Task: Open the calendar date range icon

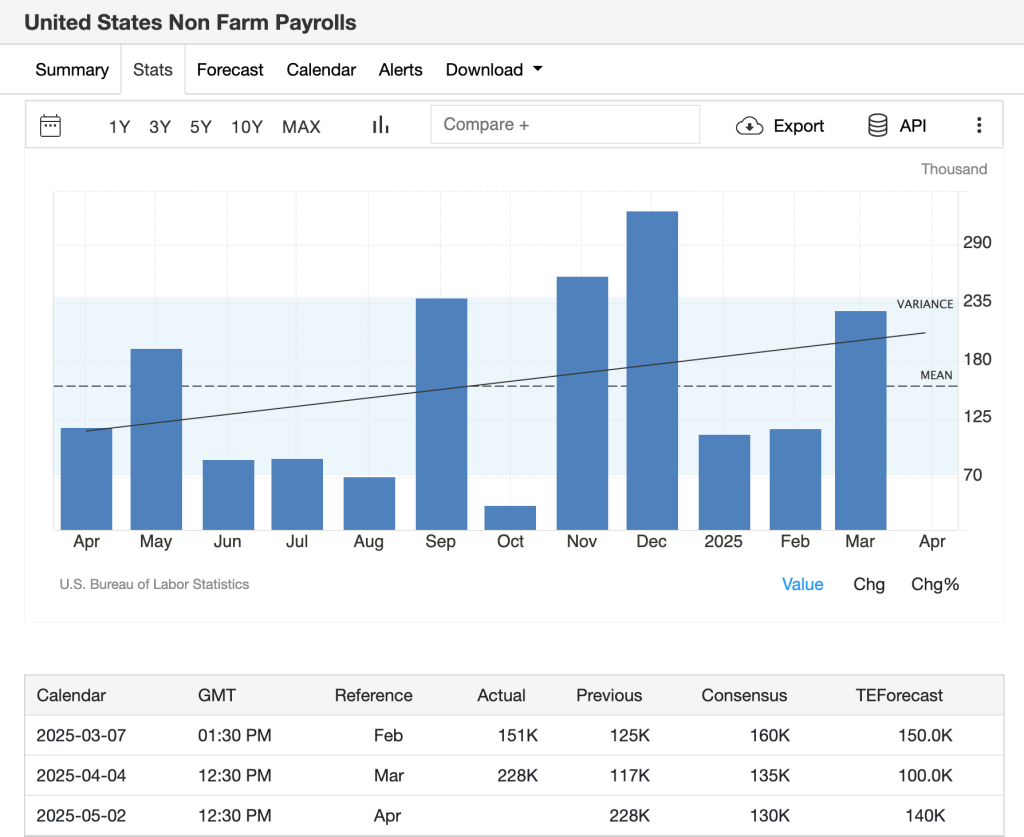Action: click(50, 126)
